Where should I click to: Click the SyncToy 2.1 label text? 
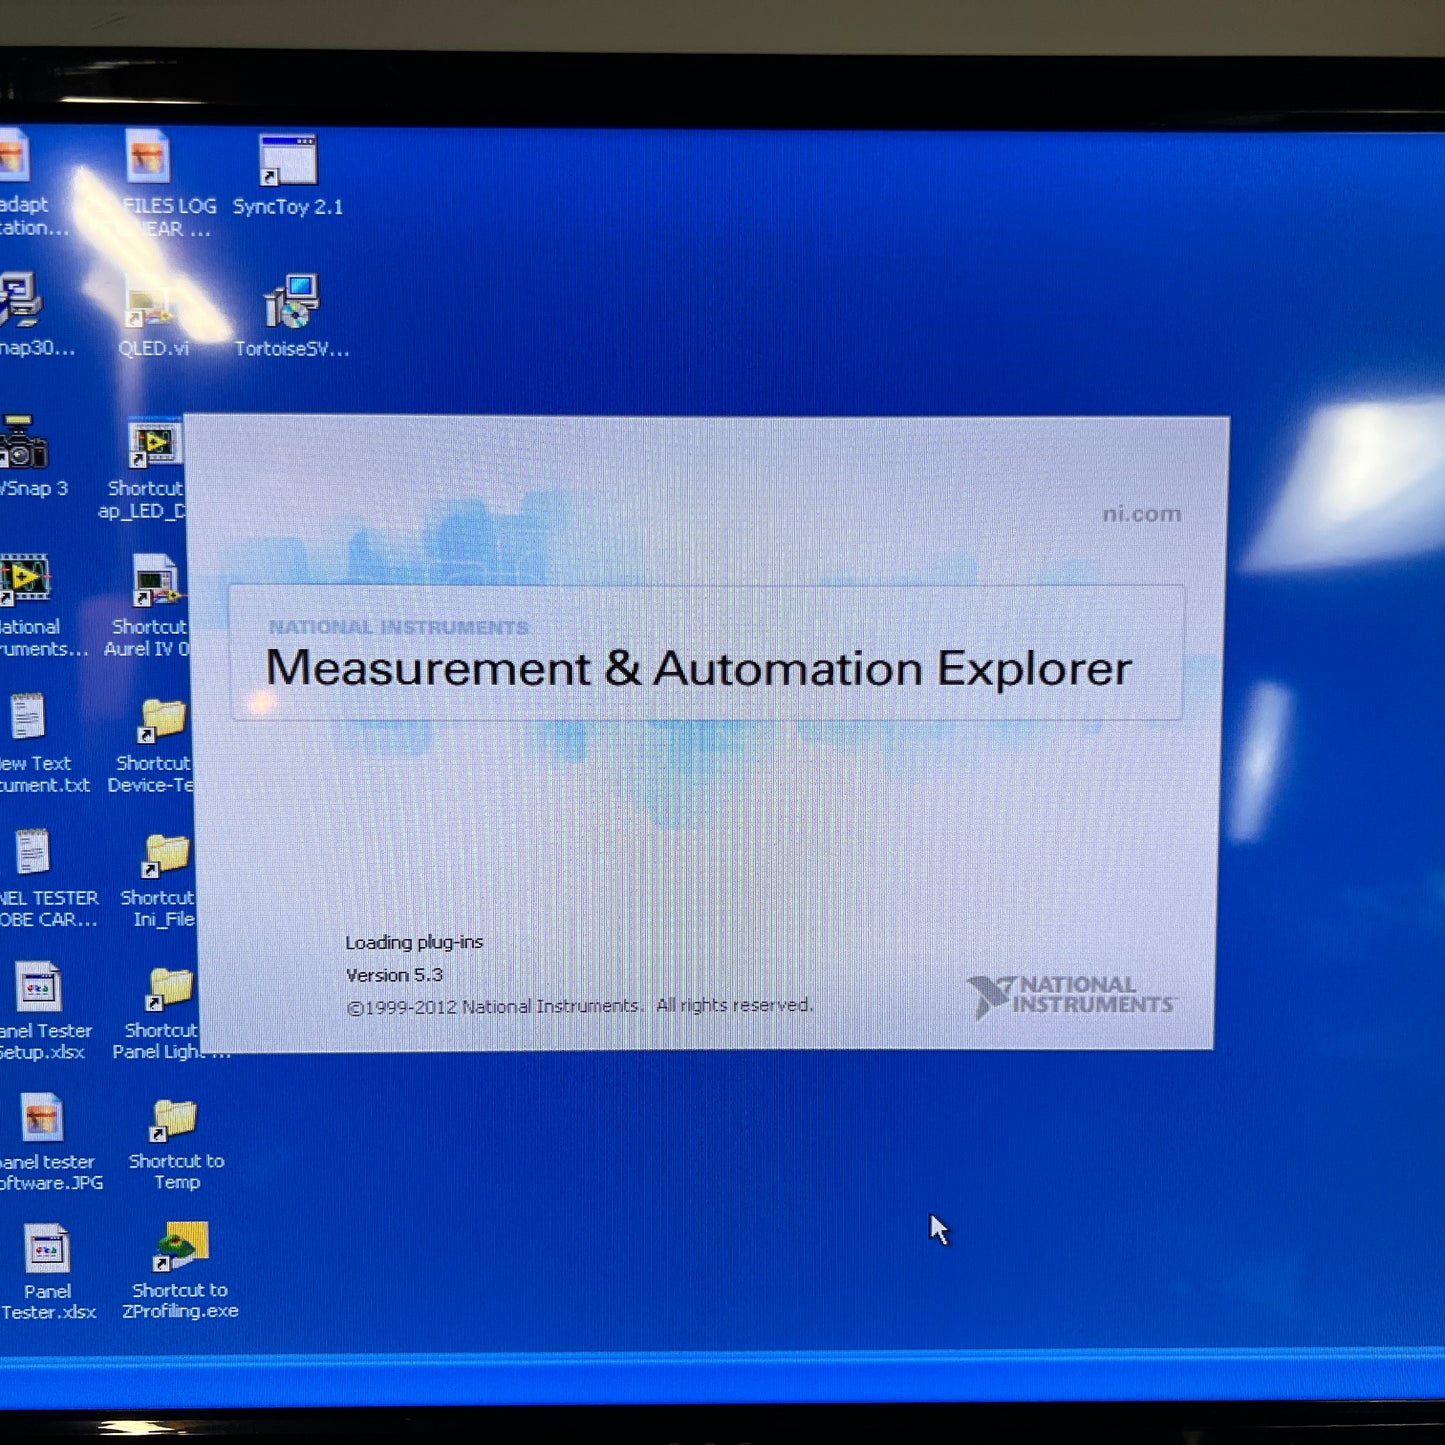pos(288,207)
